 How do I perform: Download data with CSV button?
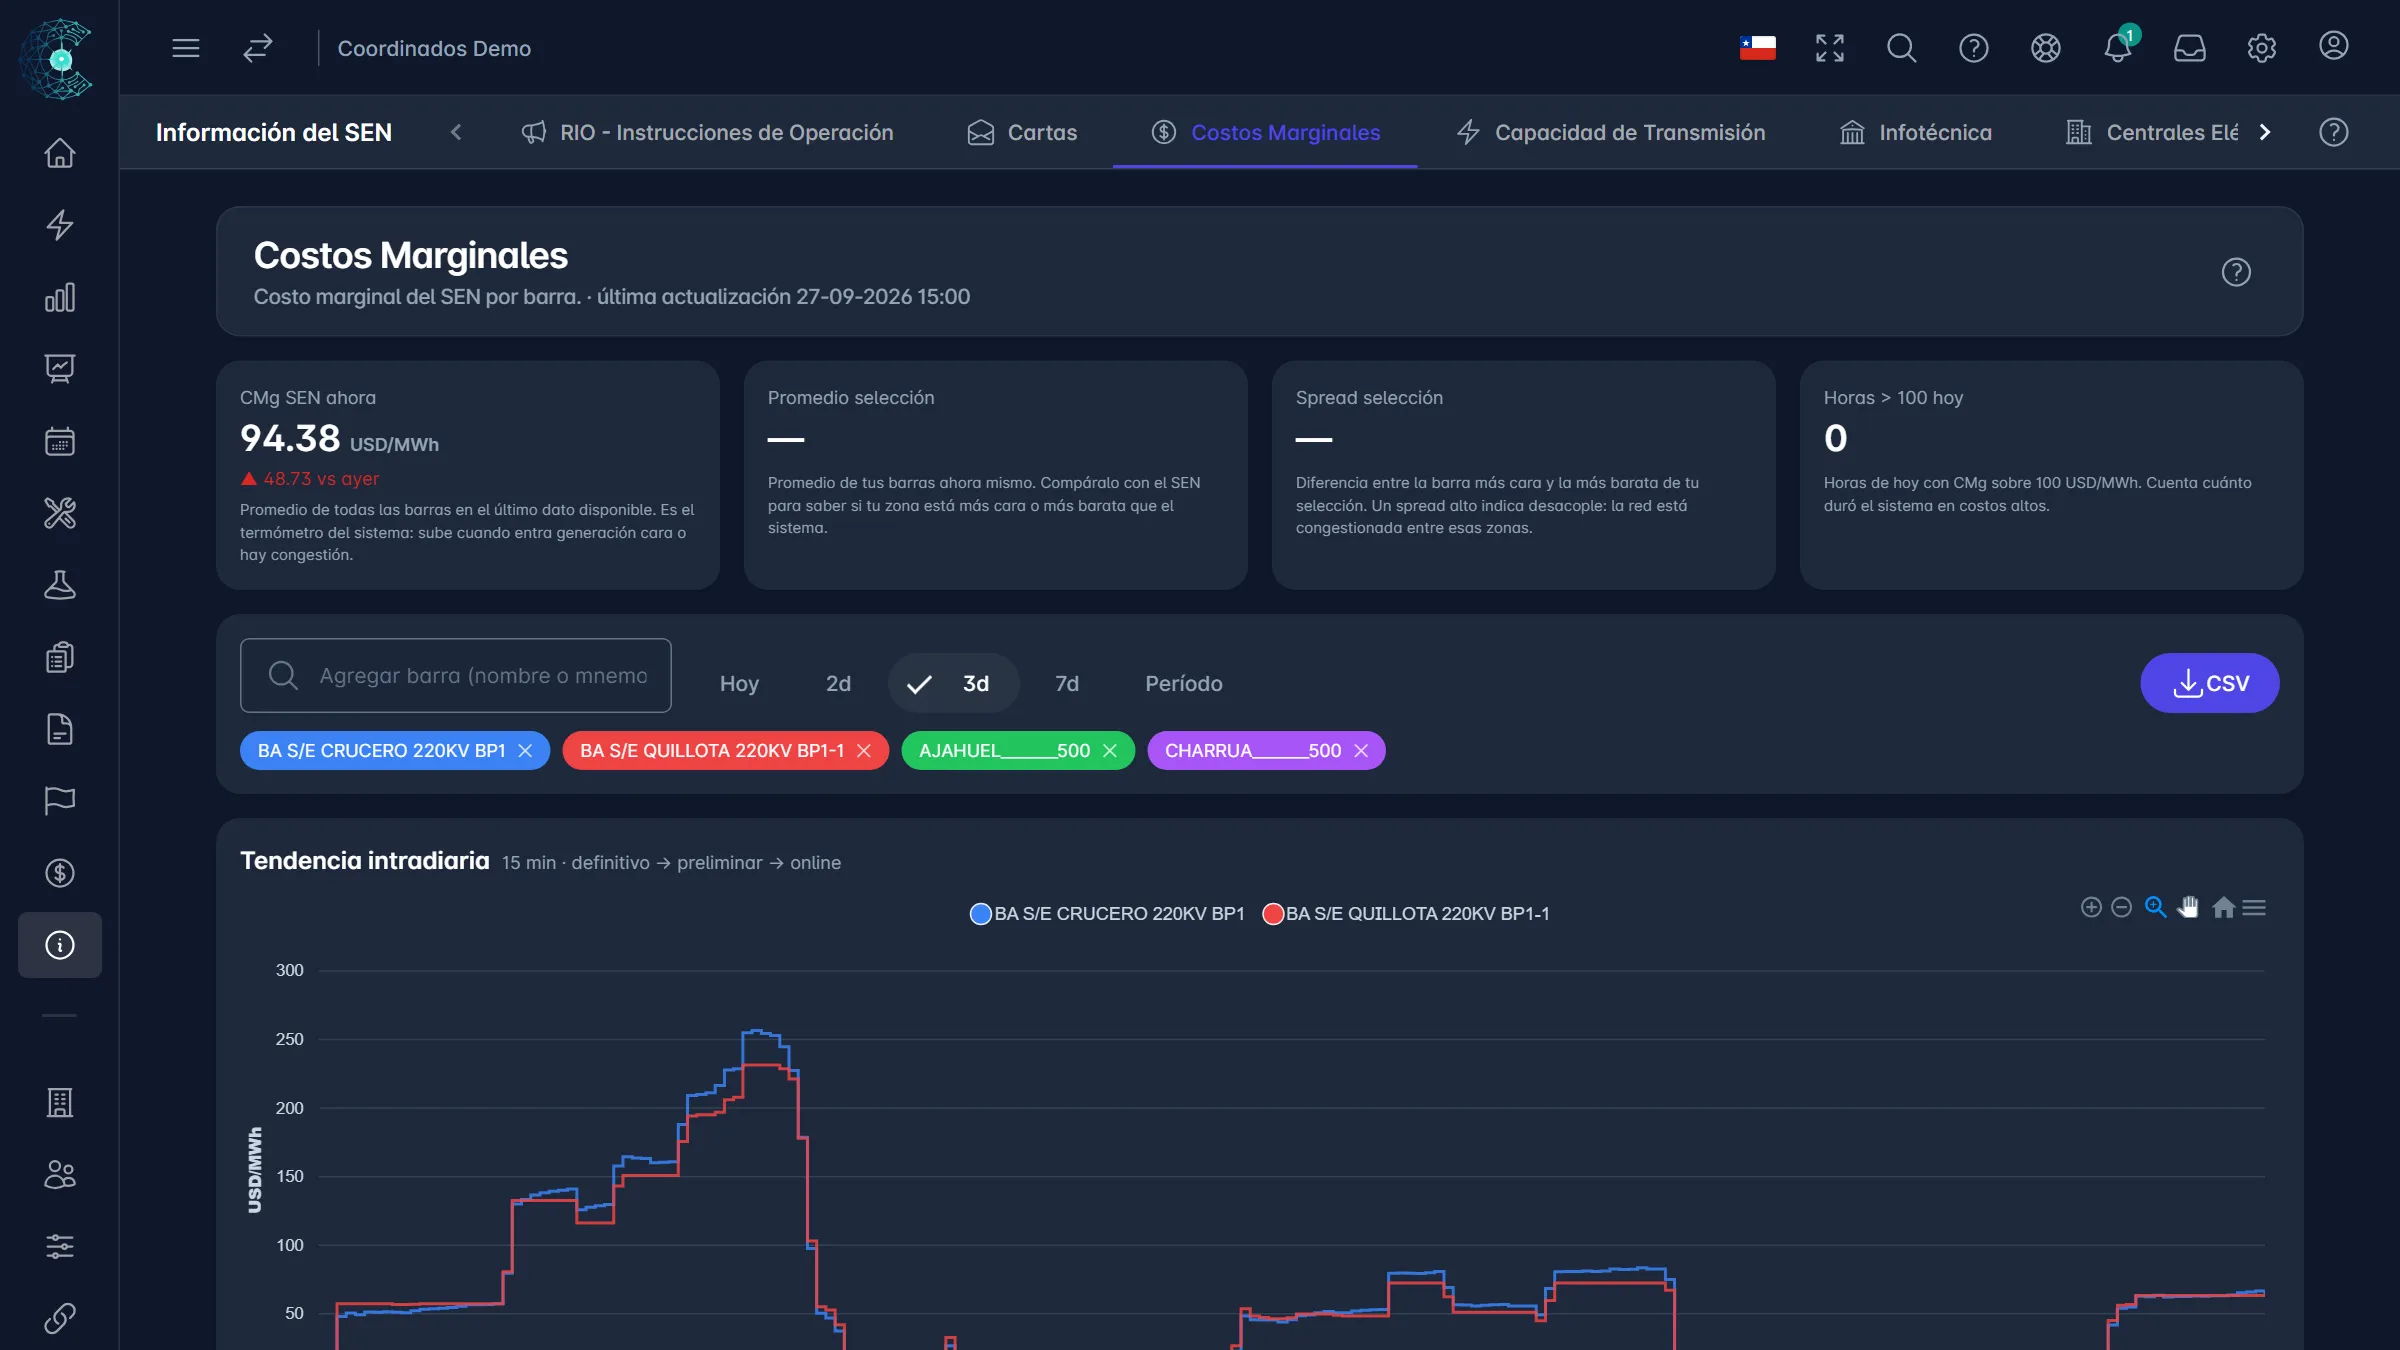pyautogui.click(x=2210, y=683)
